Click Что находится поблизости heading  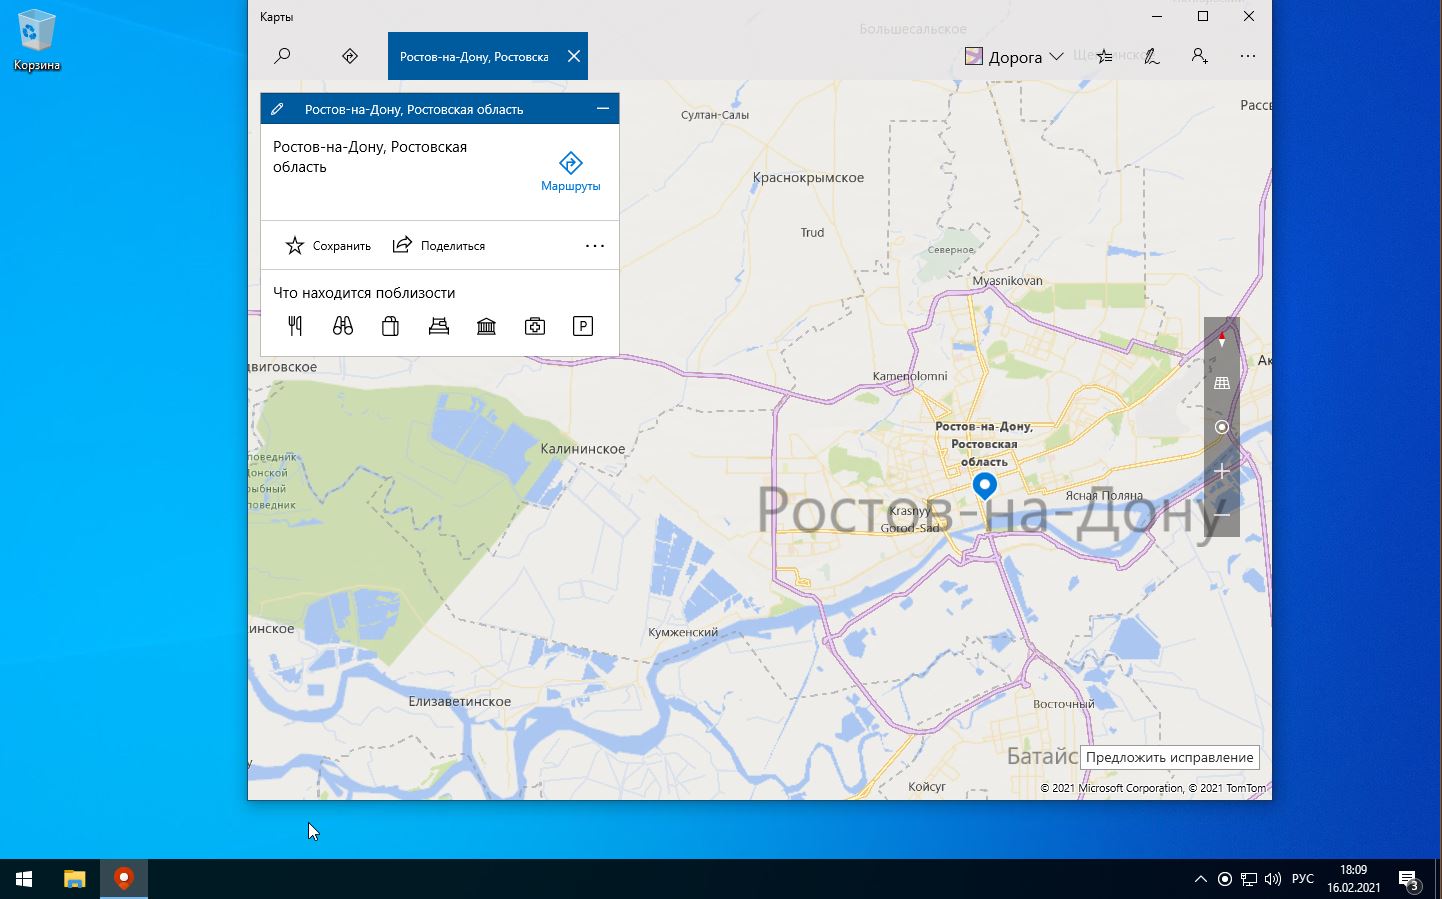364,293
